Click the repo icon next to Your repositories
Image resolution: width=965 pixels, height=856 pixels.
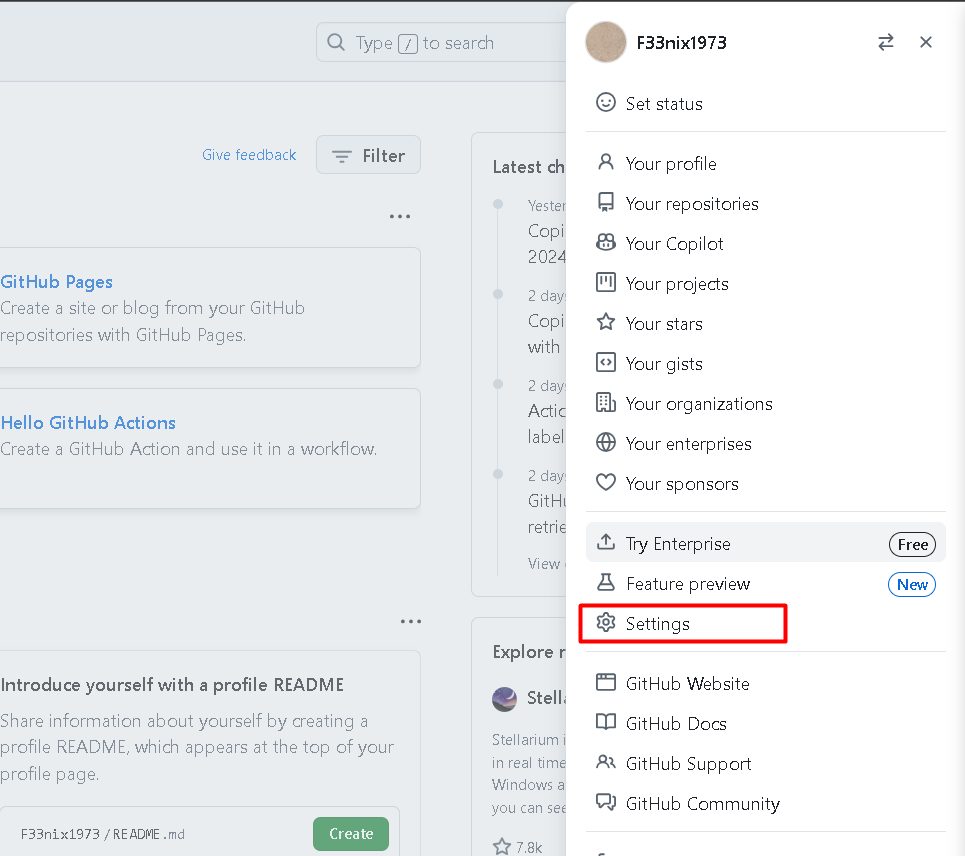606,202
